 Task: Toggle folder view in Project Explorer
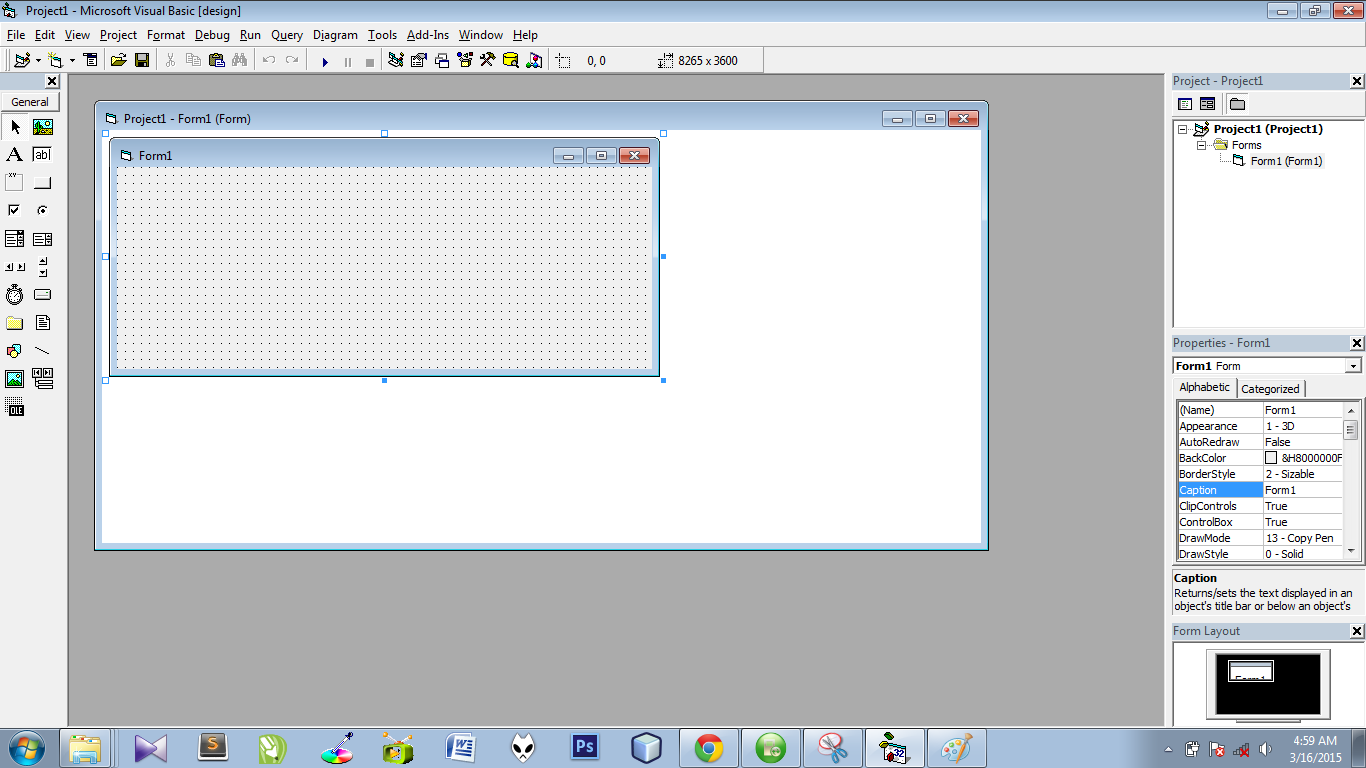1237,103
